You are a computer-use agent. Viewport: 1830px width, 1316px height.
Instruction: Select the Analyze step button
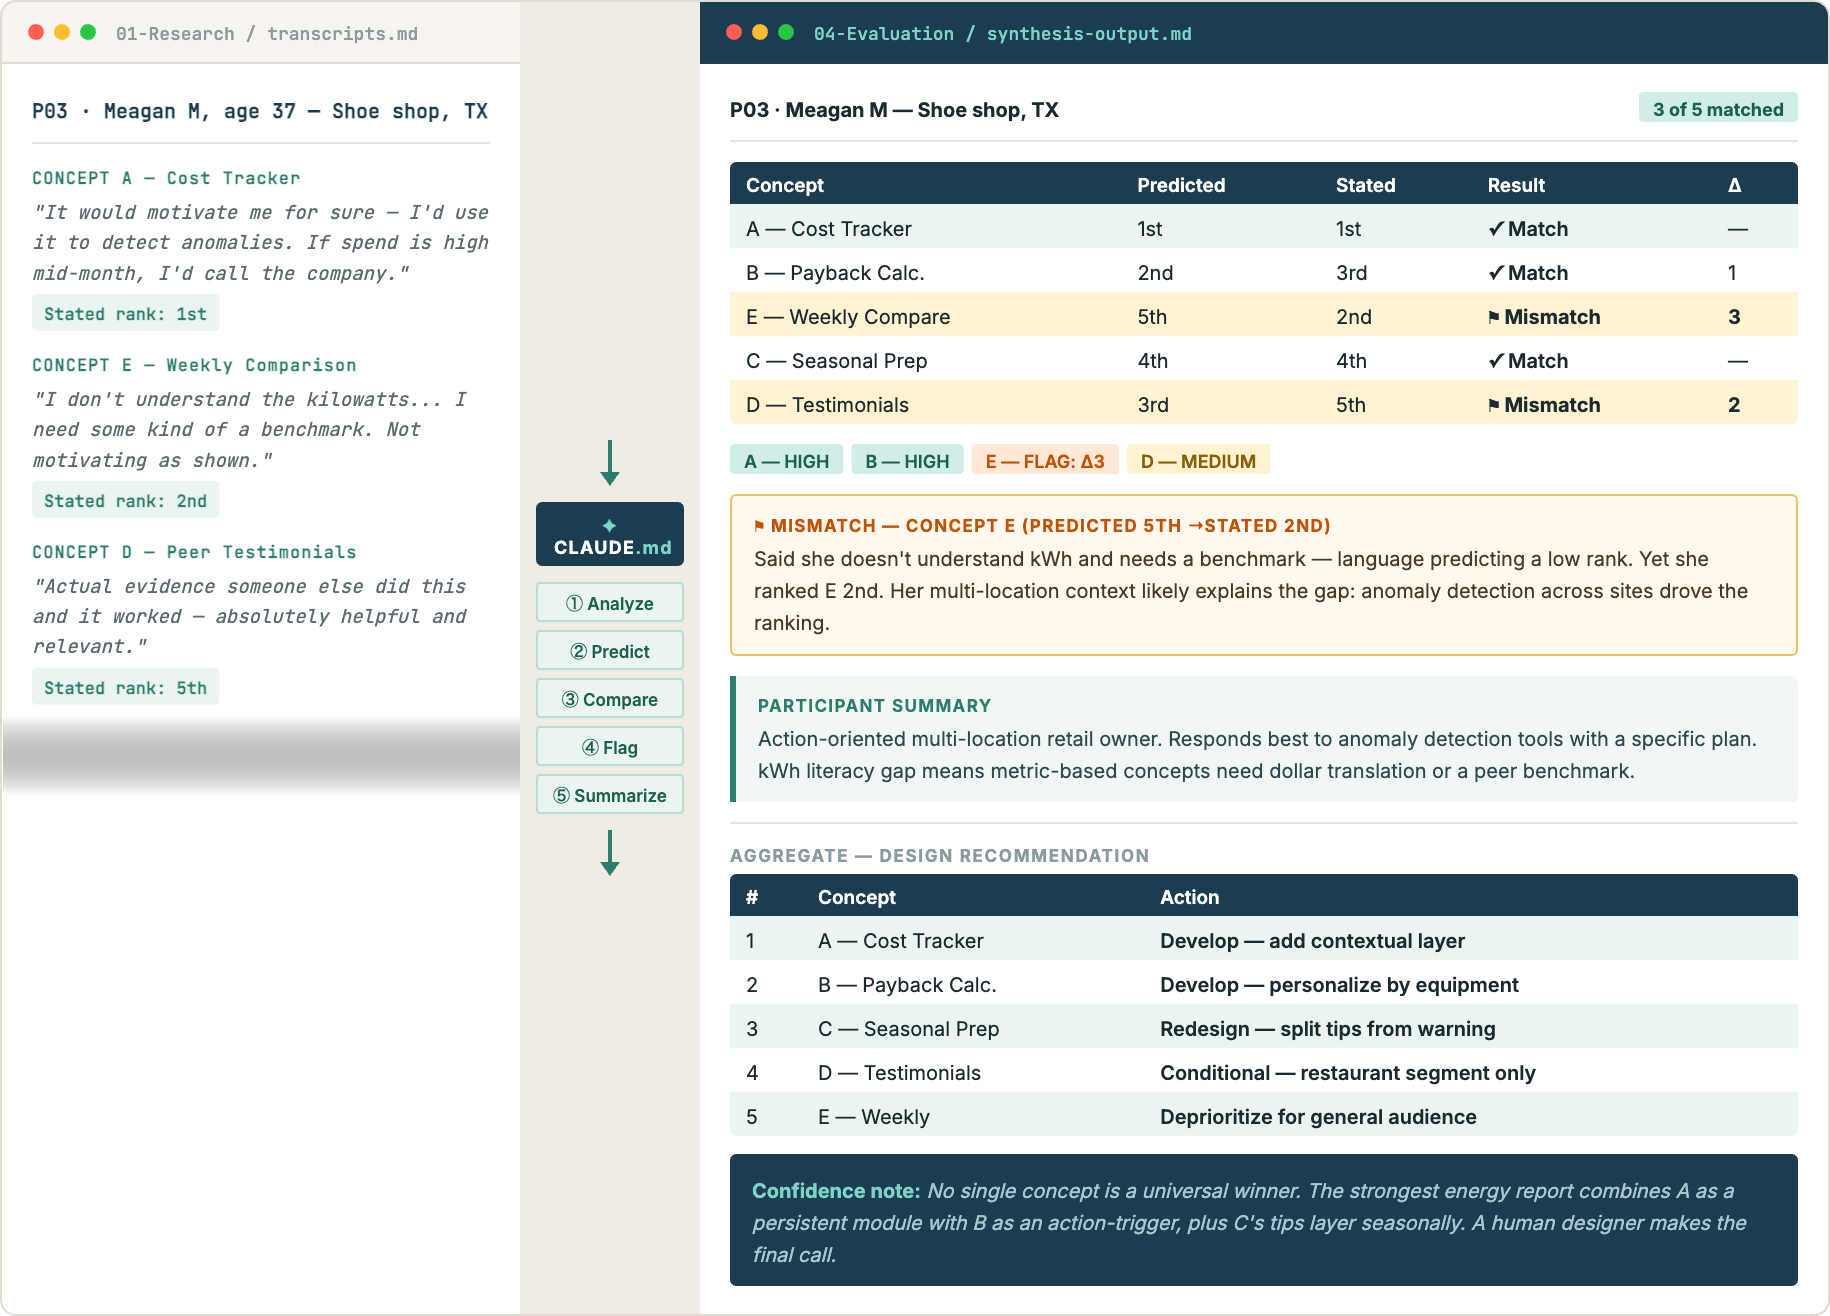point(610,603)
